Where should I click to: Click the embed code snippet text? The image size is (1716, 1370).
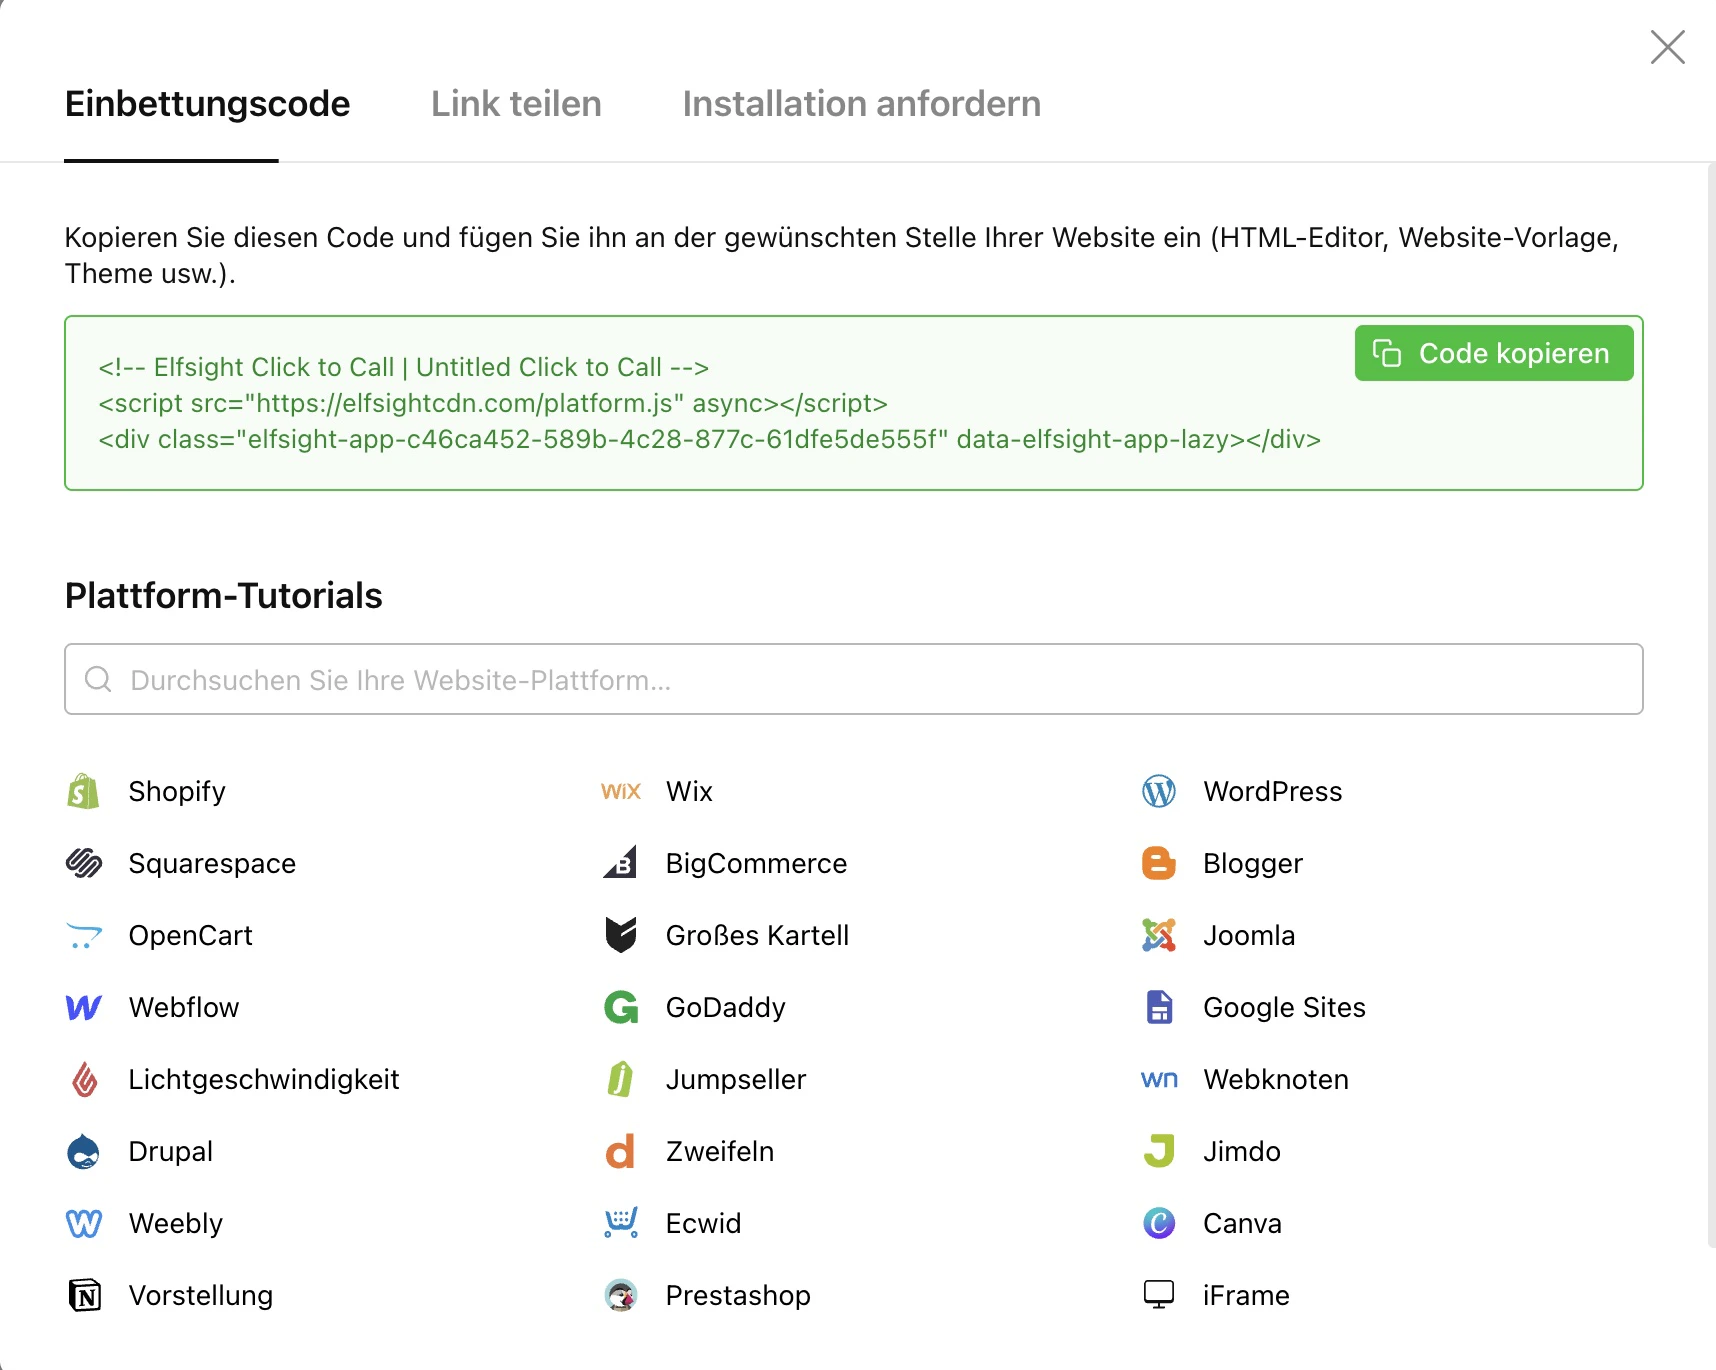pos(709,403)
